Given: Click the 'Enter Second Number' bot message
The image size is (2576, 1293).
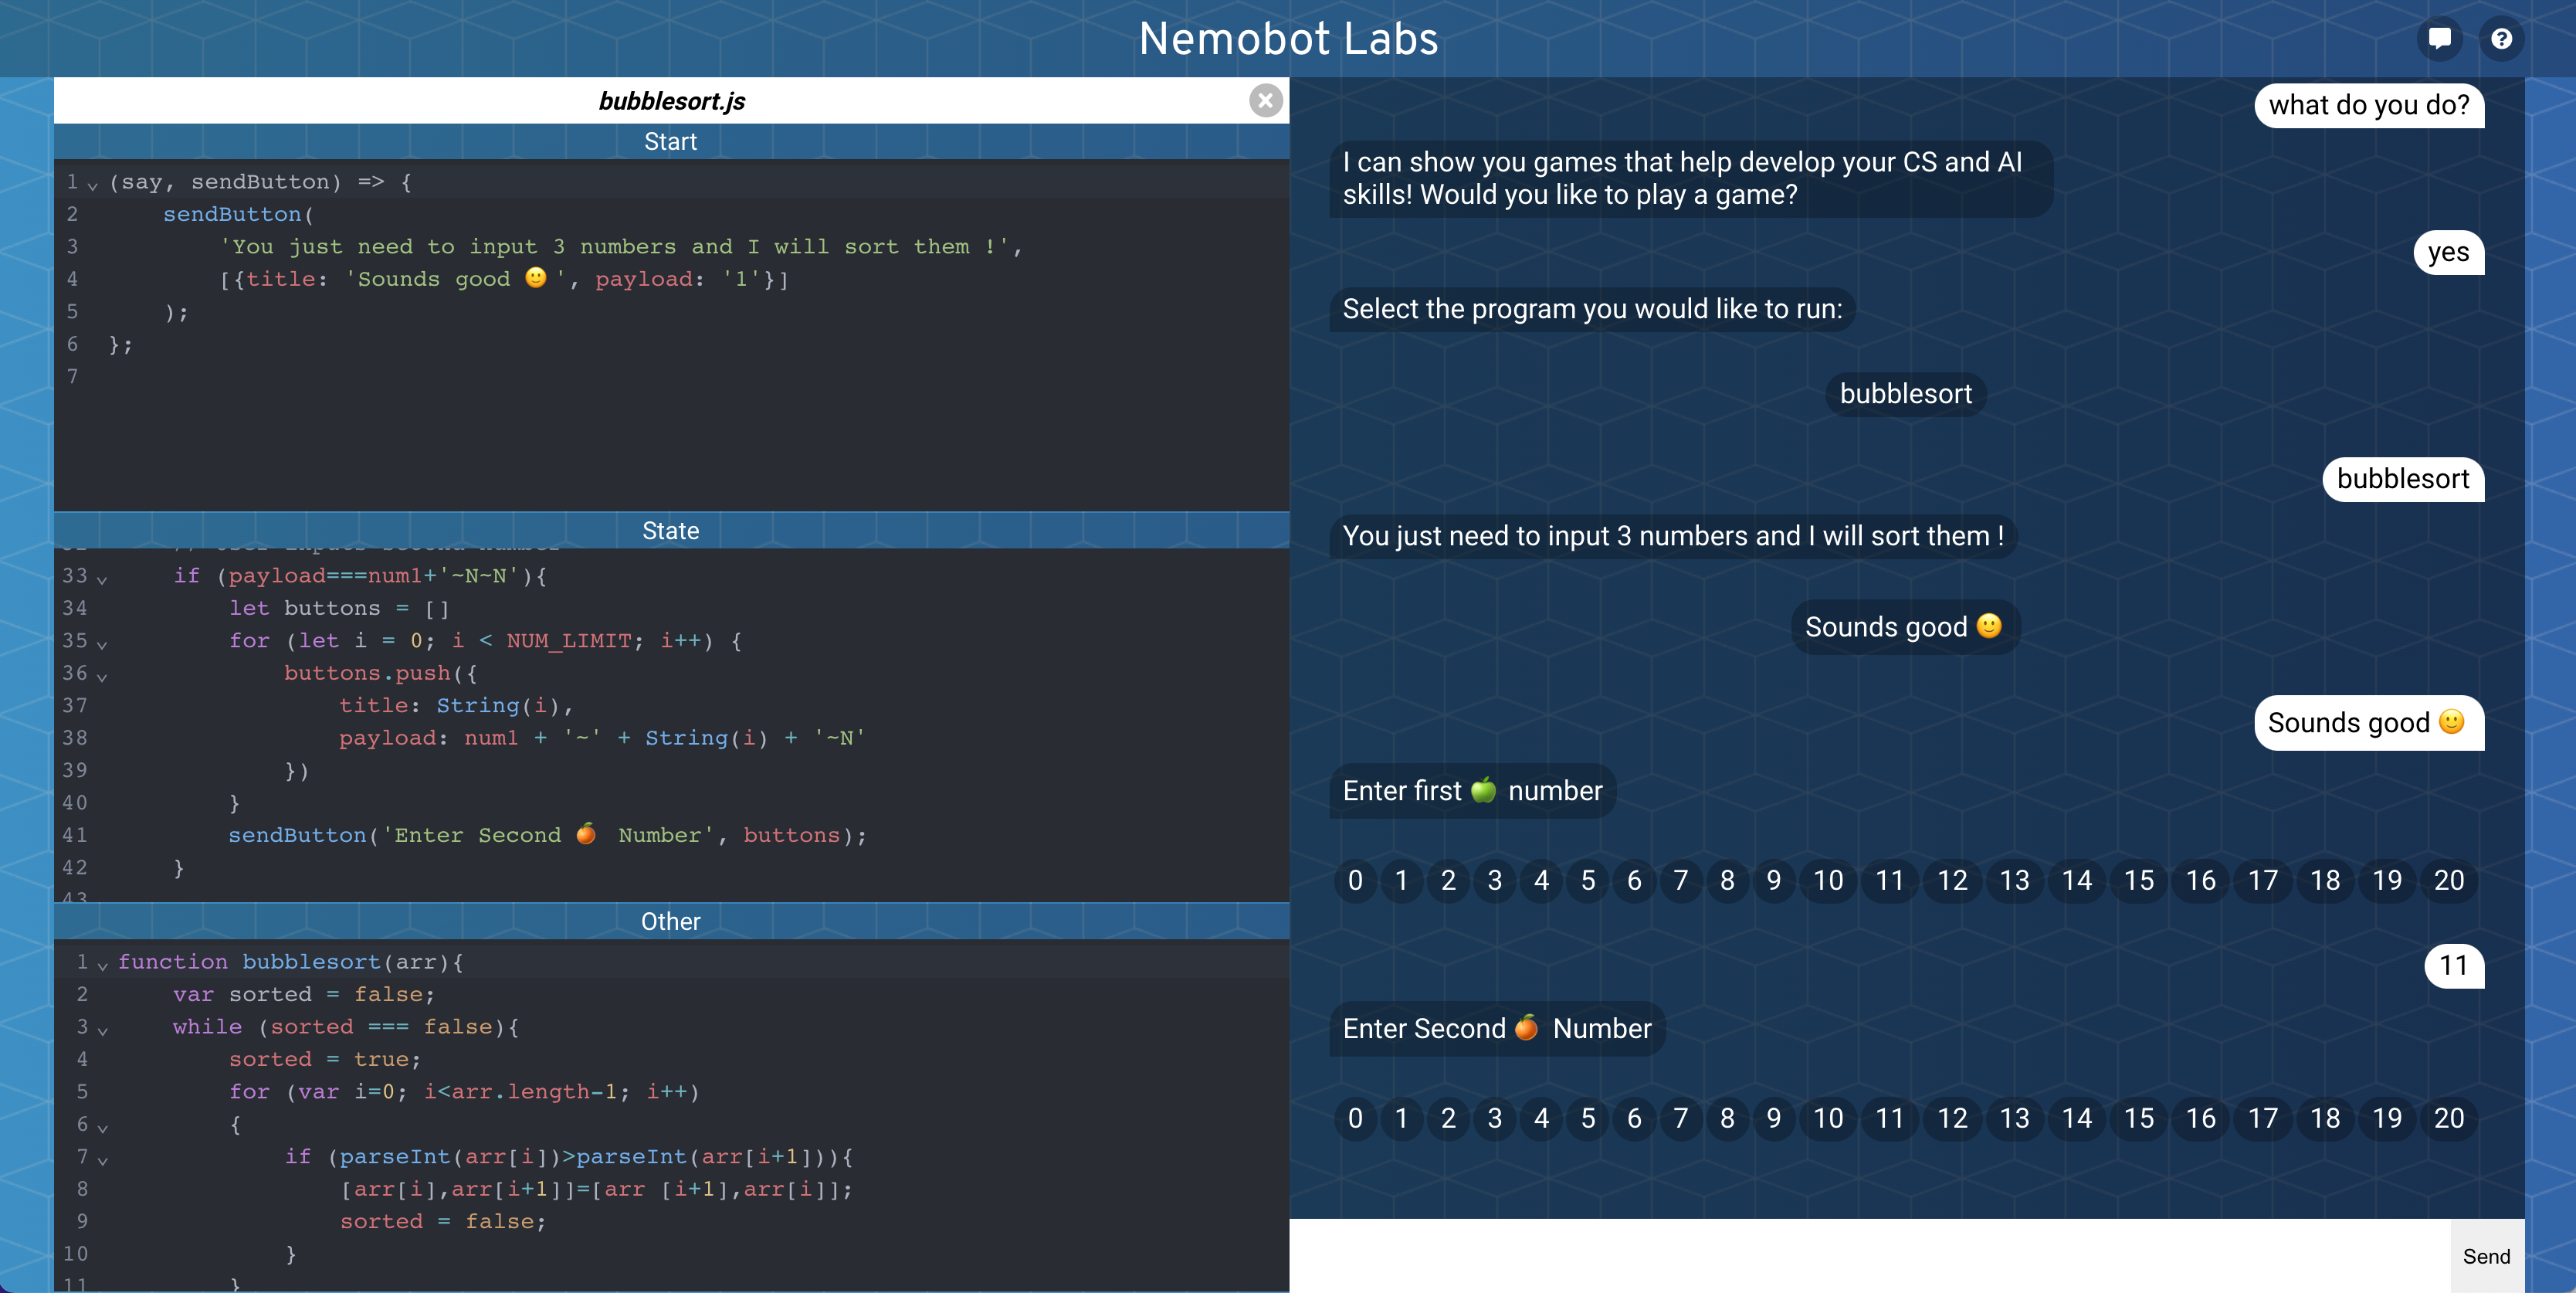Looking at the screenshot, I should [1497, 1028].
